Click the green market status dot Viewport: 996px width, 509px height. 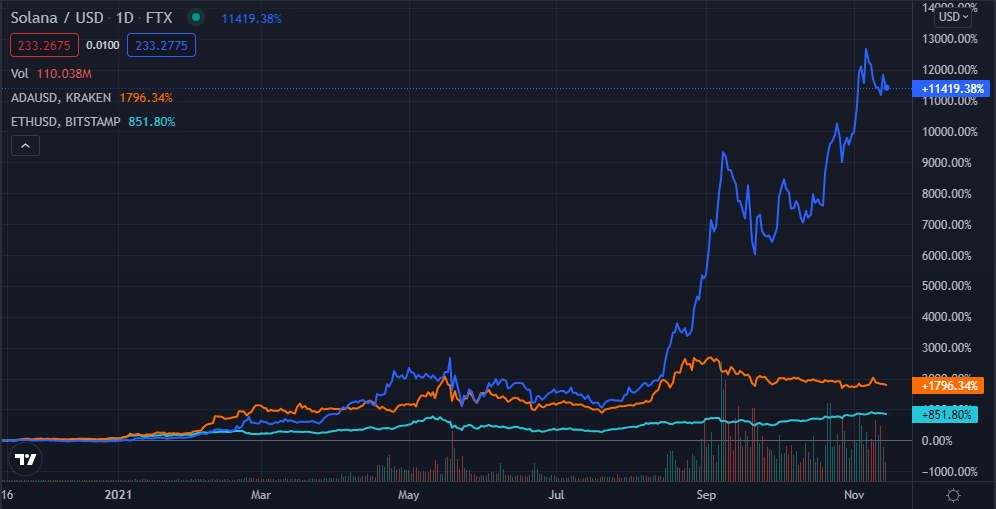(x=196, y=18)
